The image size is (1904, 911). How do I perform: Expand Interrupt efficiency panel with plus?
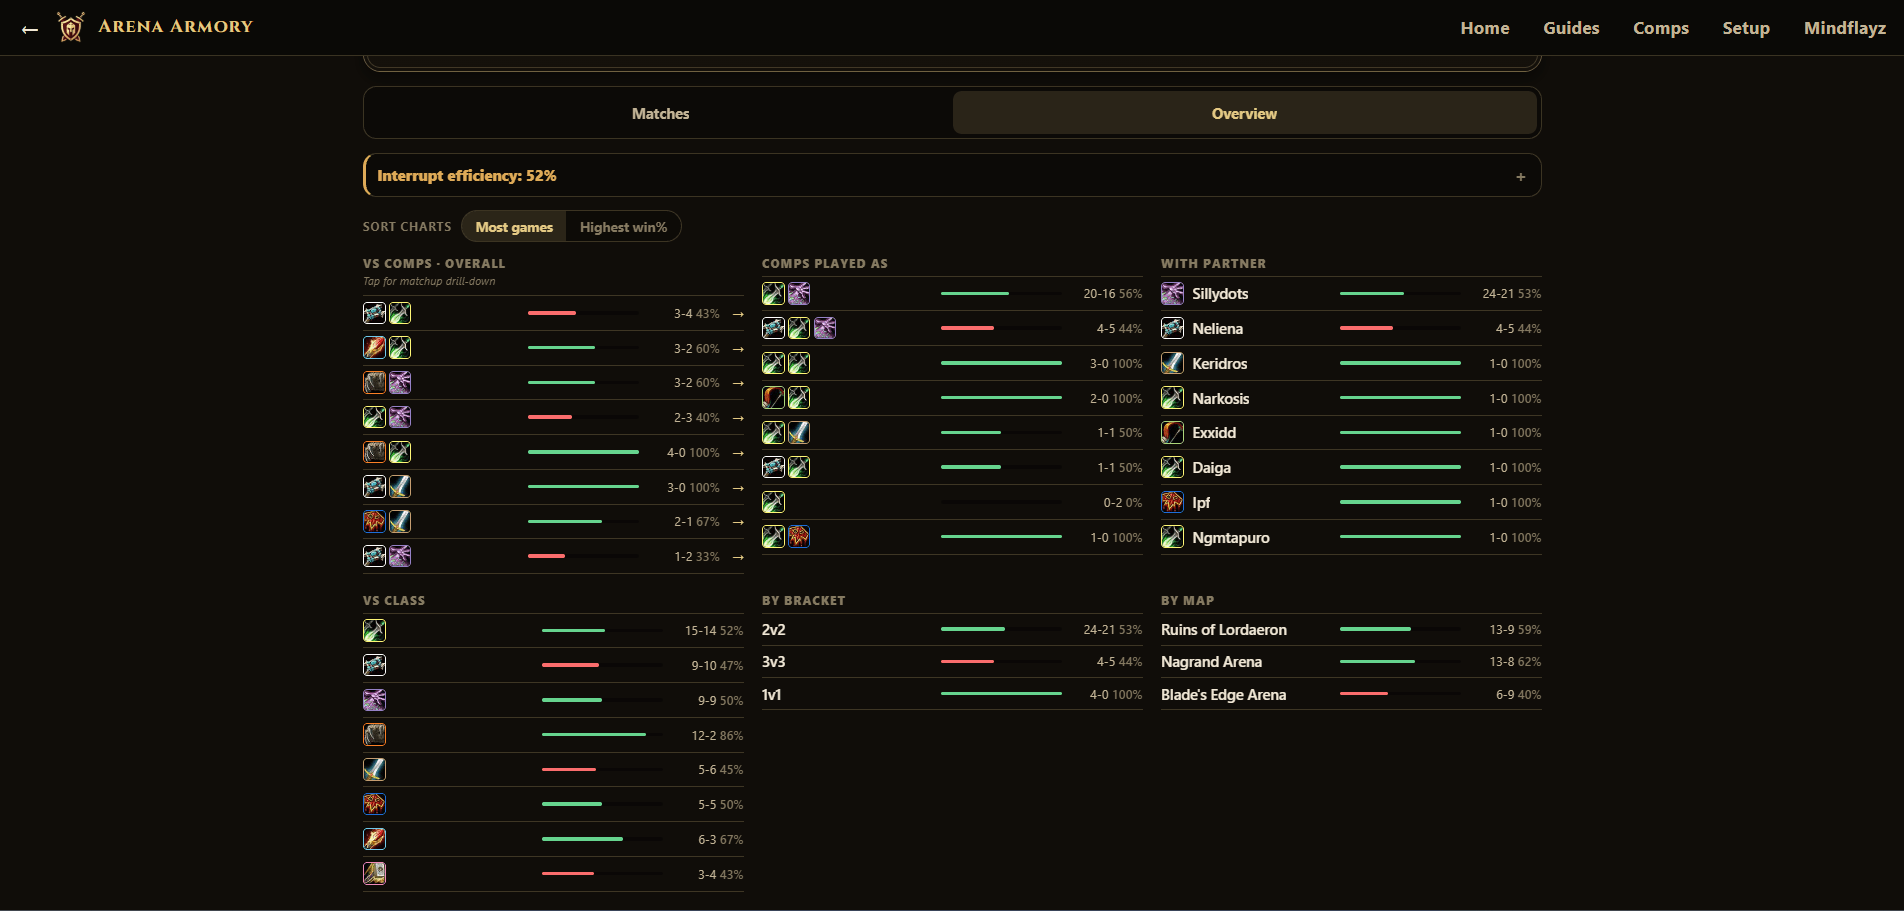[x=1520, y=177]
